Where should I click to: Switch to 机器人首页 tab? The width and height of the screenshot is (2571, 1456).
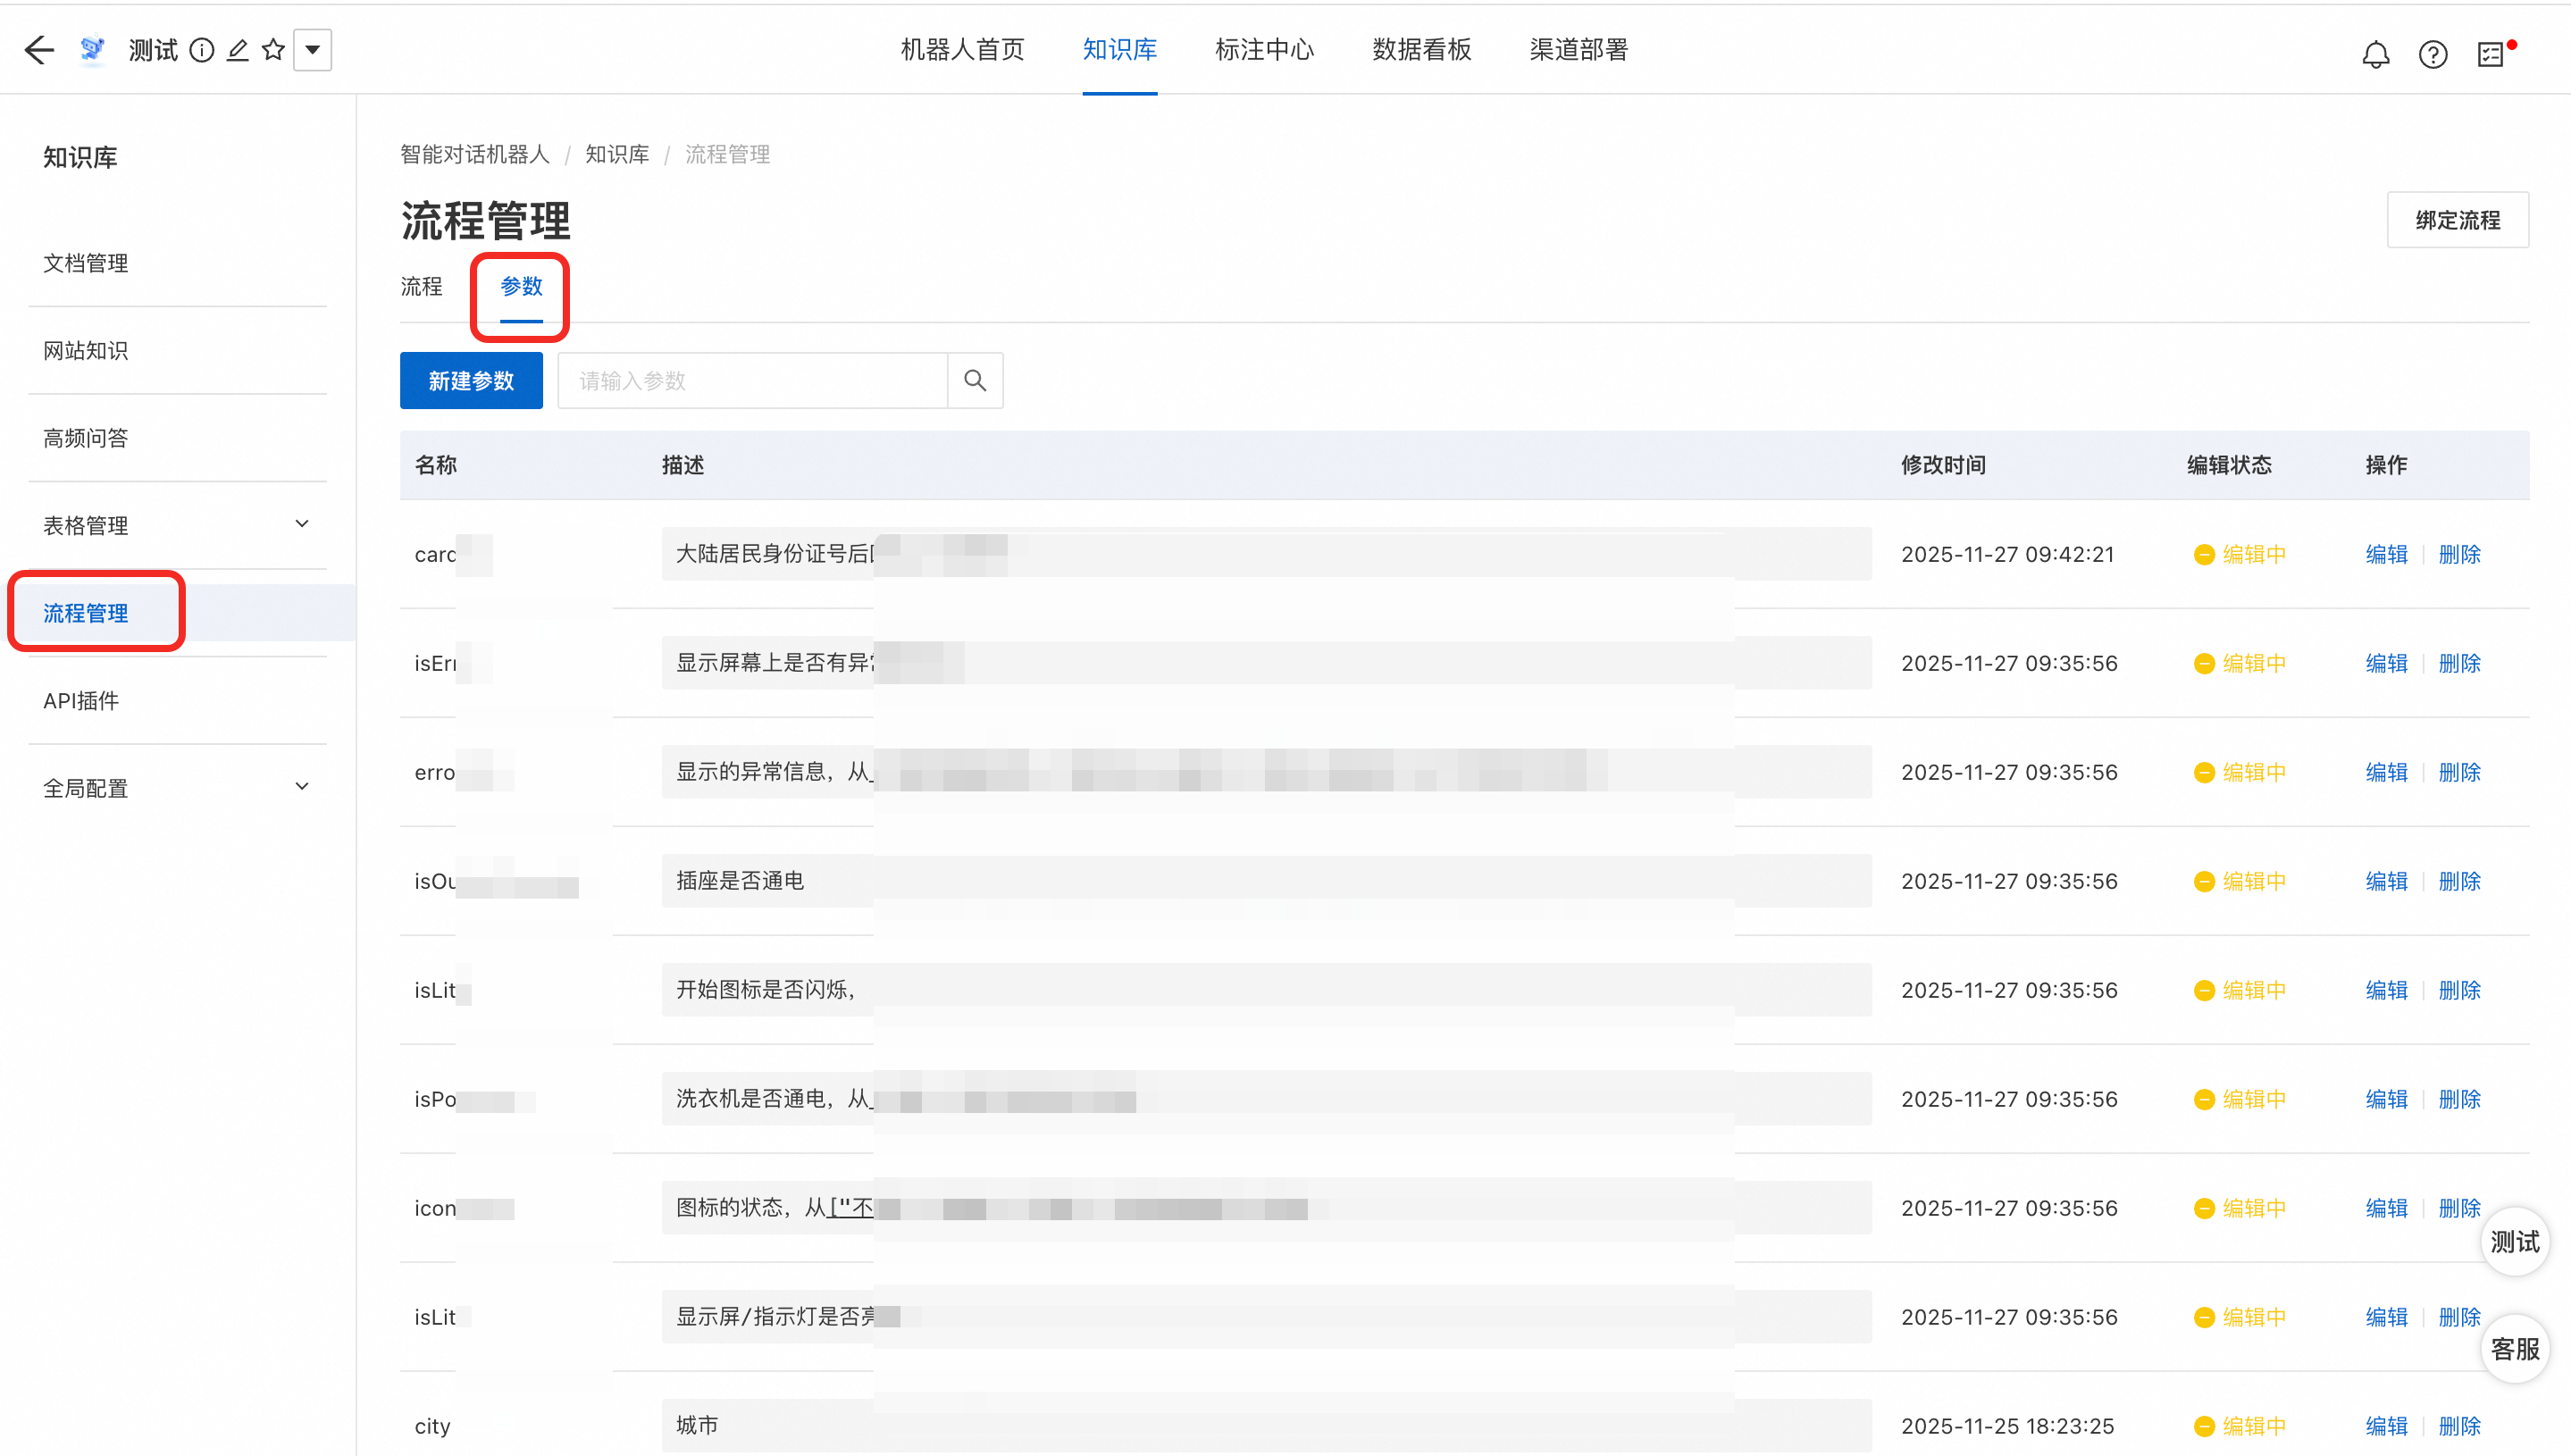[x=962, y=50]
